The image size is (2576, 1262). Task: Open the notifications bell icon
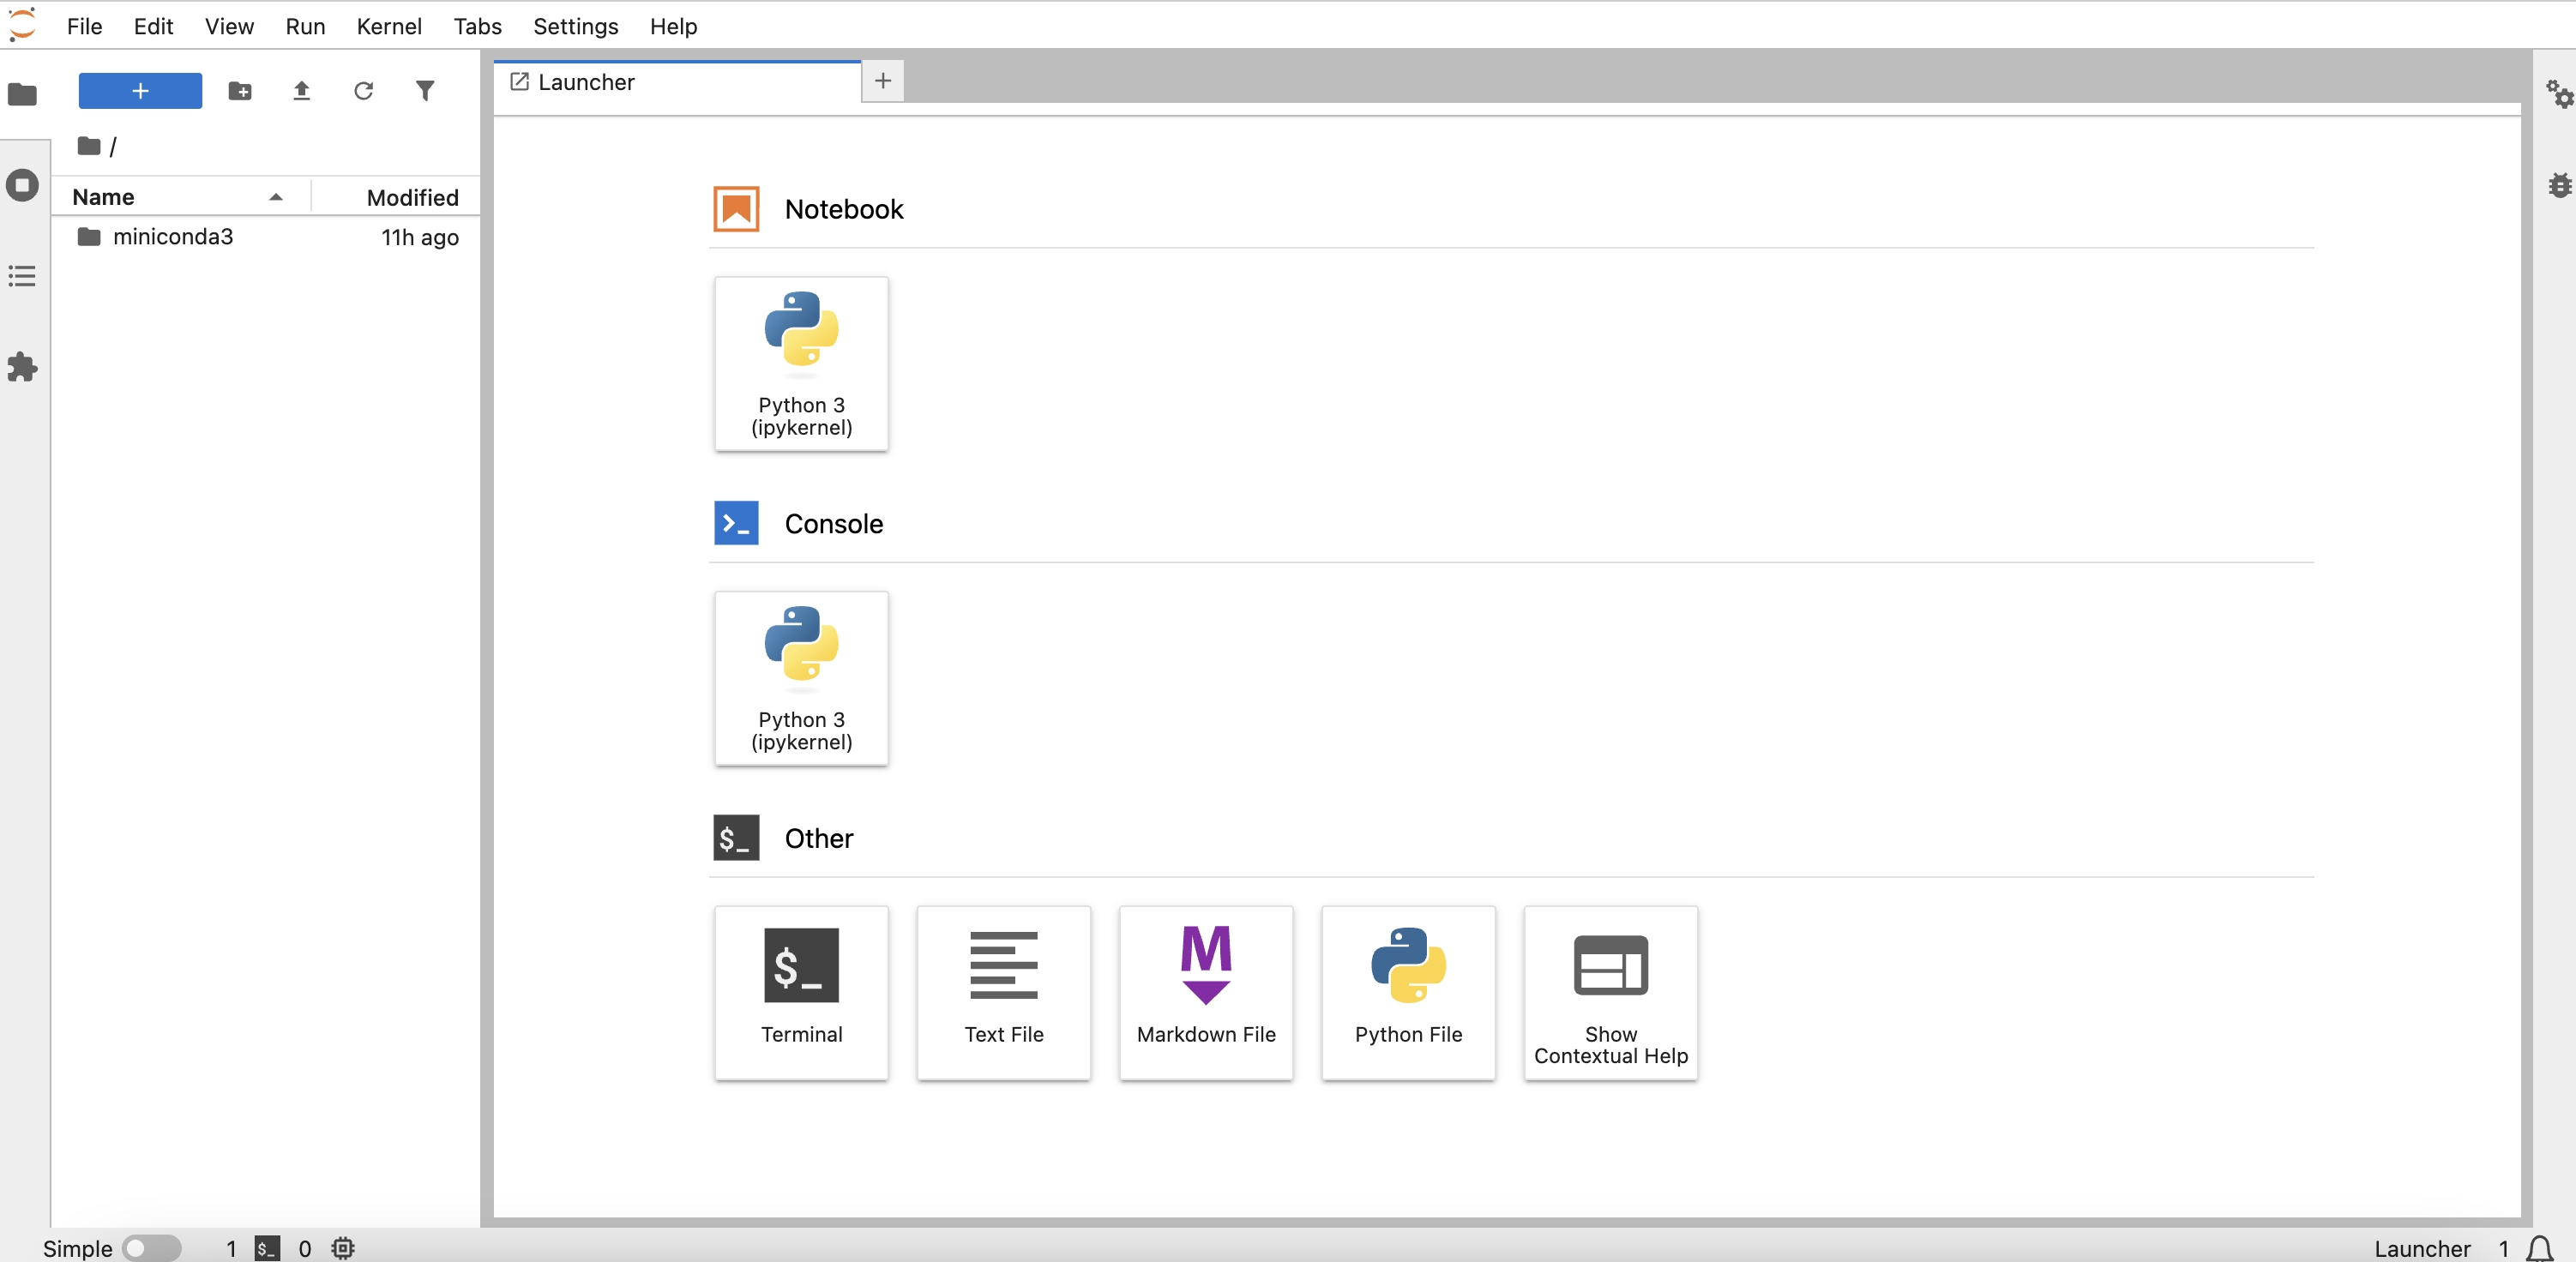pos(2539,1248)
